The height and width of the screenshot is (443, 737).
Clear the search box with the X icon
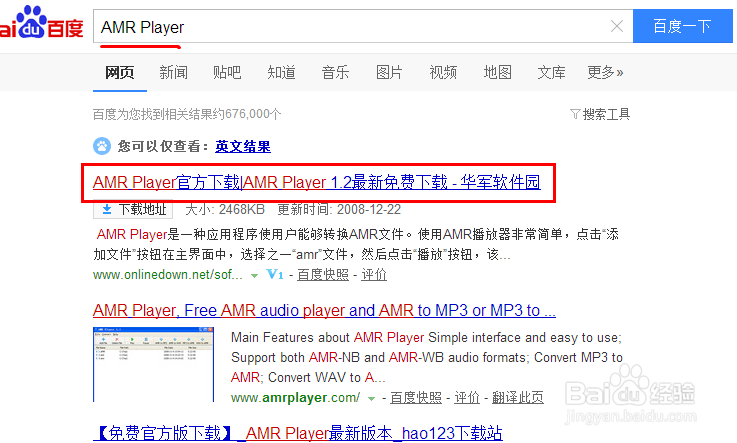(617, 26)
